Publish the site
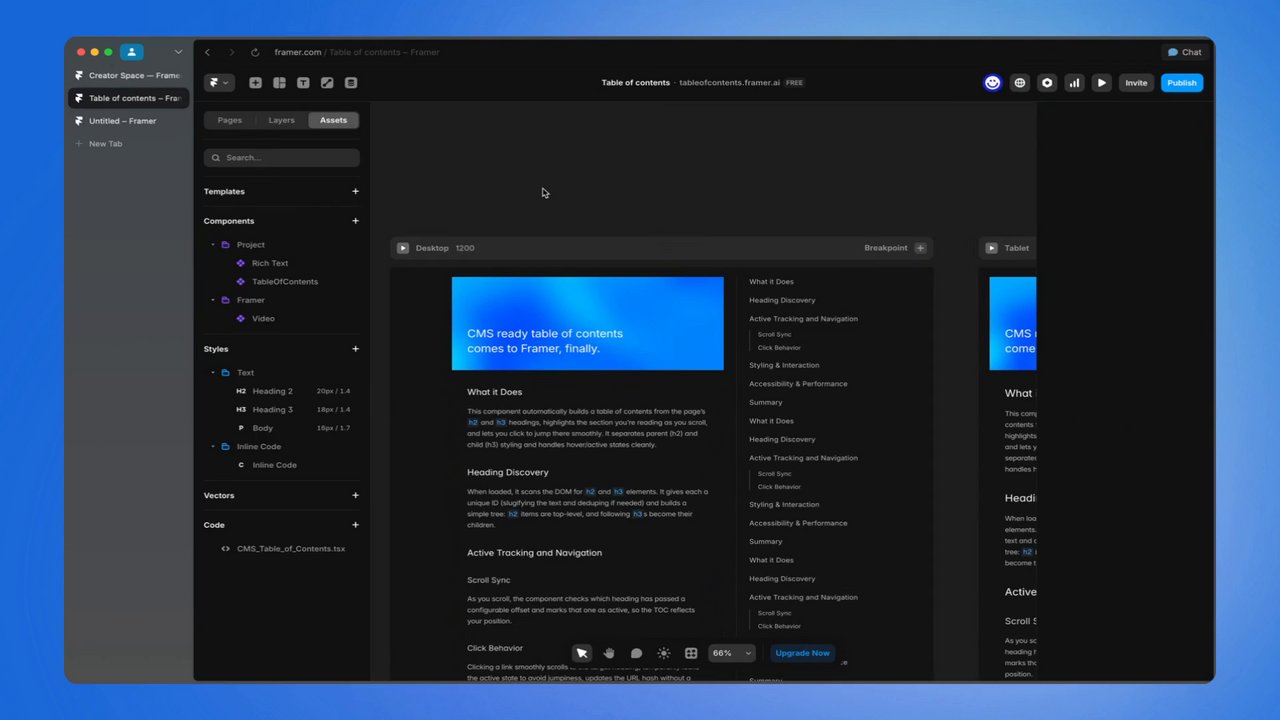This screenshot has height=720, width=1280. tap(1181, 83)
